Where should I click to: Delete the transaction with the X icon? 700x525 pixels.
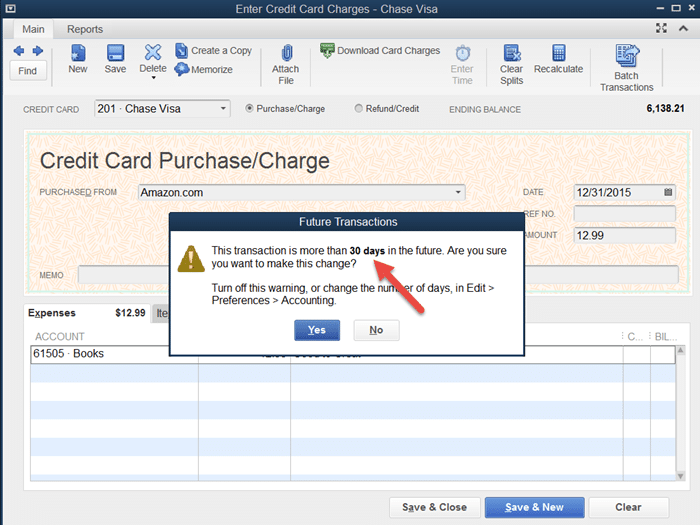[153, 53]
